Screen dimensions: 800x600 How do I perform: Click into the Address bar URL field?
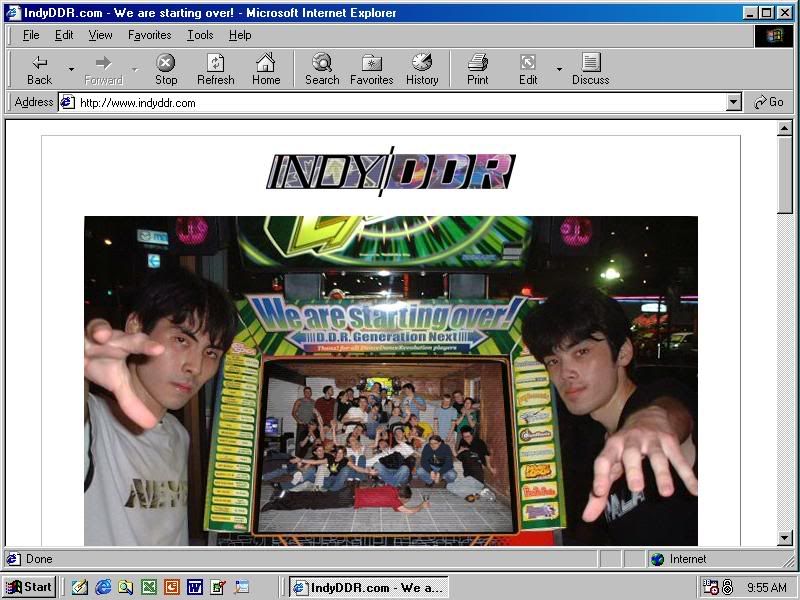click(401, 103)
